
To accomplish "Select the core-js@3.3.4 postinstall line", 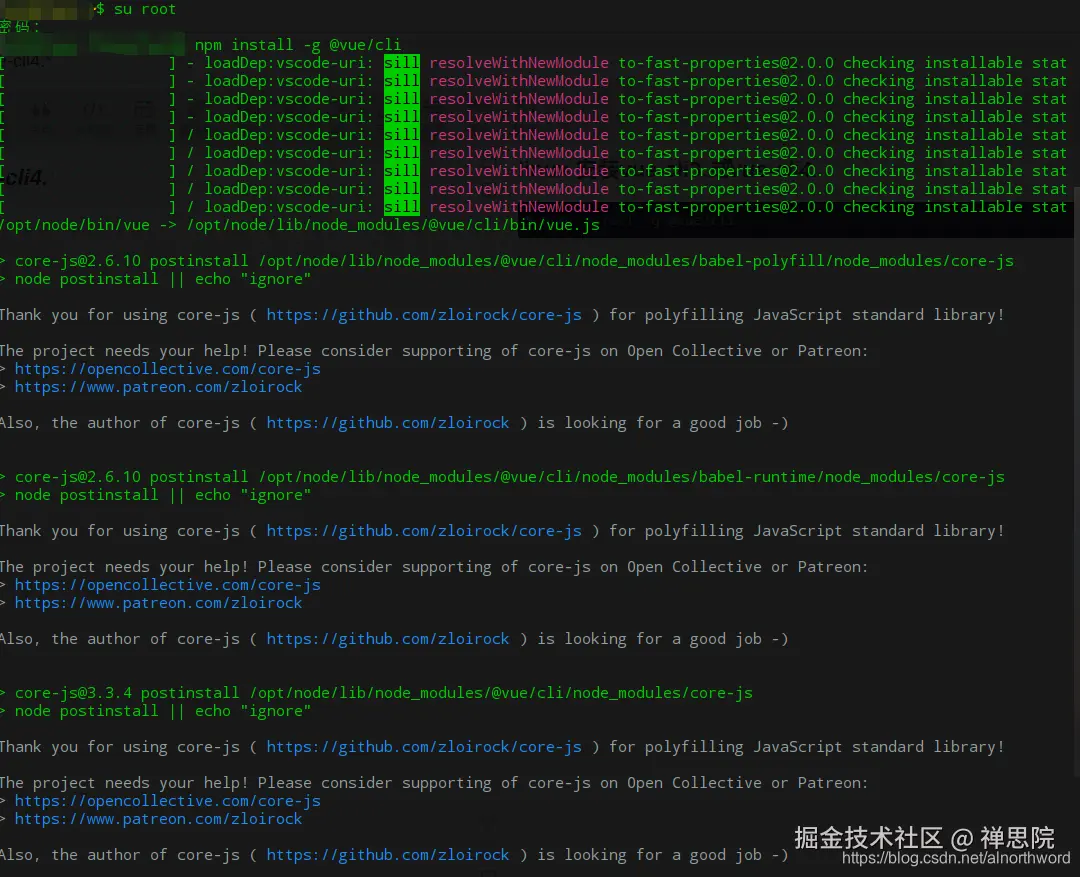I will point(377,693).
